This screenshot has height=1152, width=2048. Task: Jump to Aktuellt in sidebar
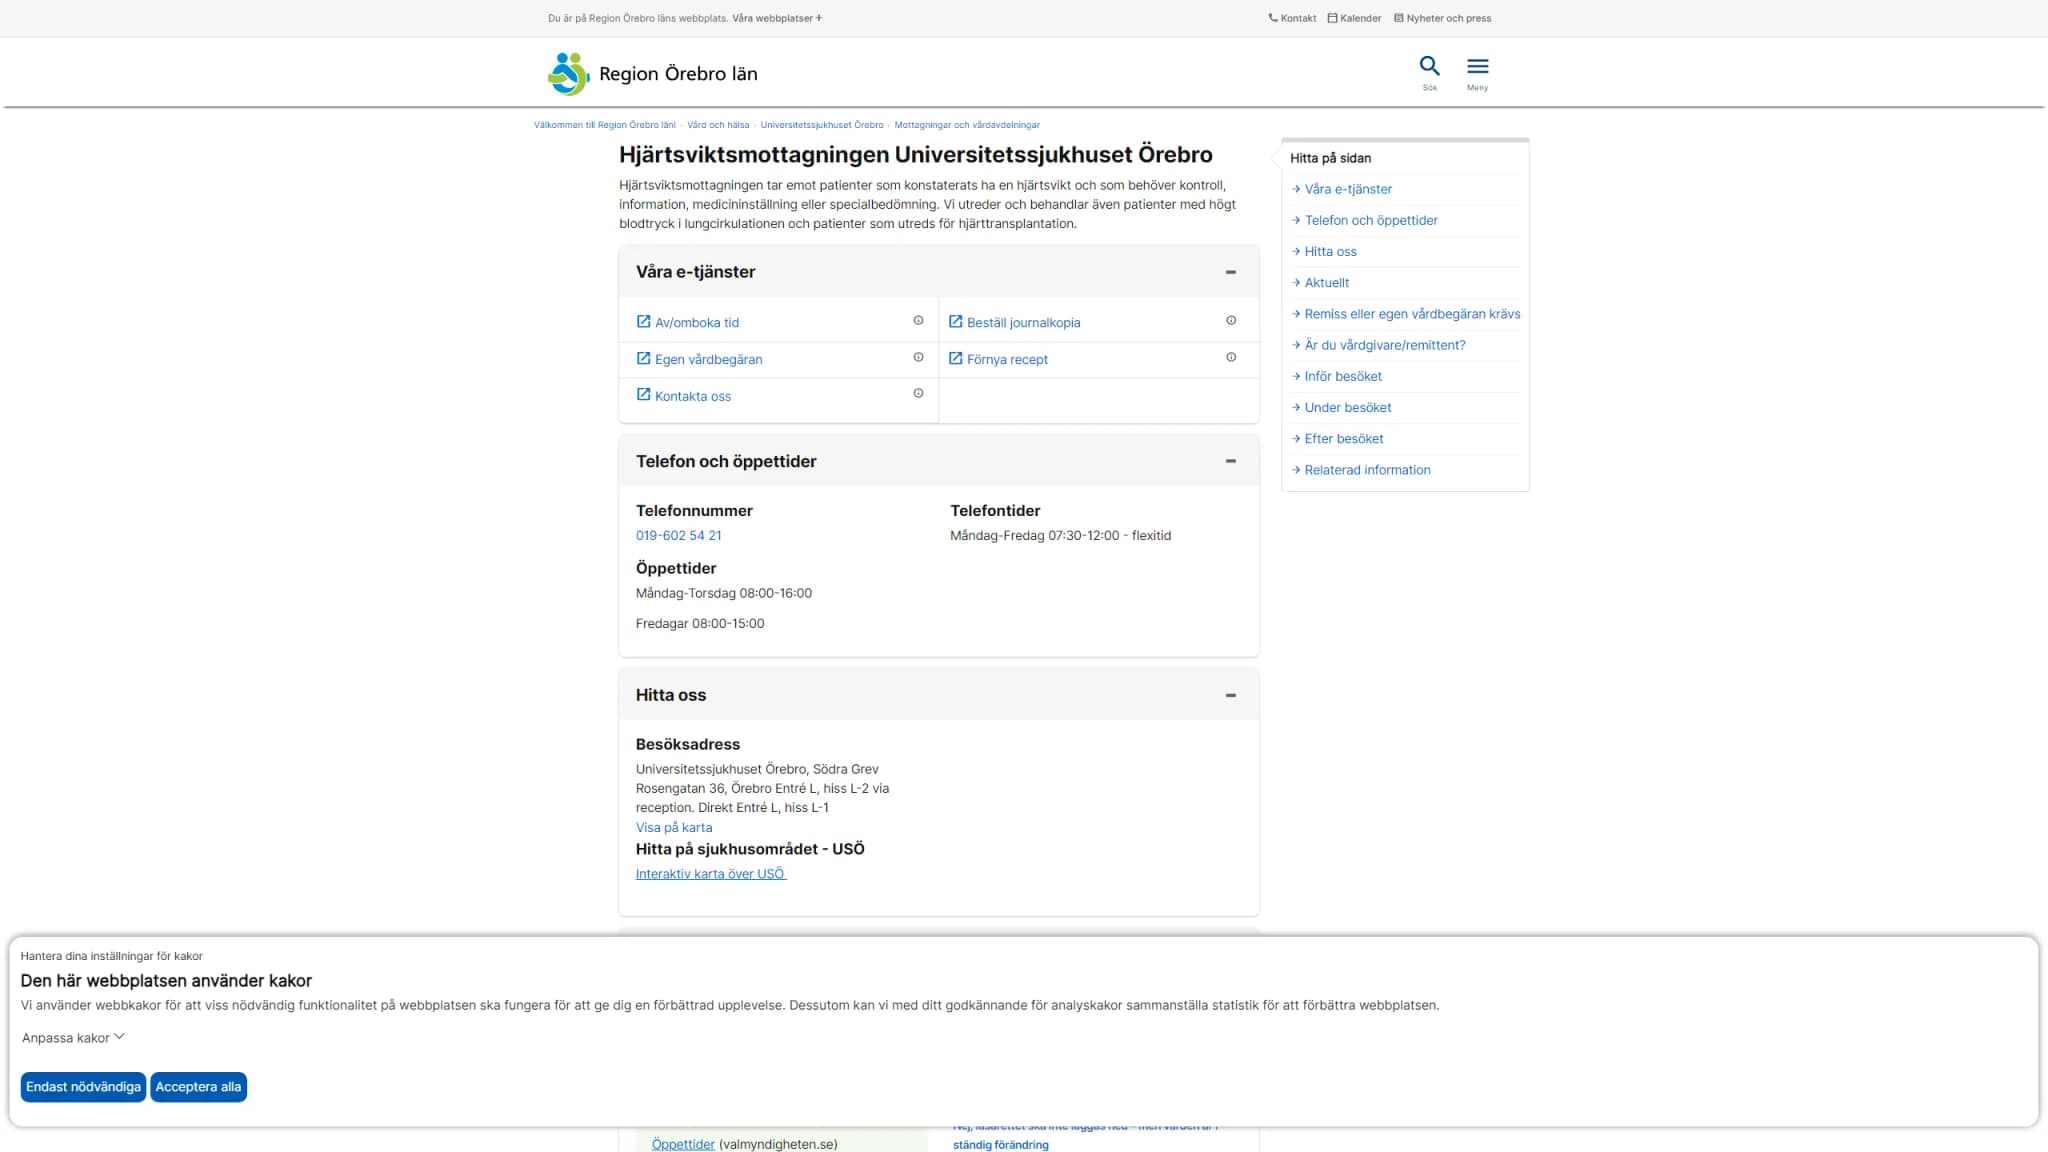click(x=1326, y=283)
